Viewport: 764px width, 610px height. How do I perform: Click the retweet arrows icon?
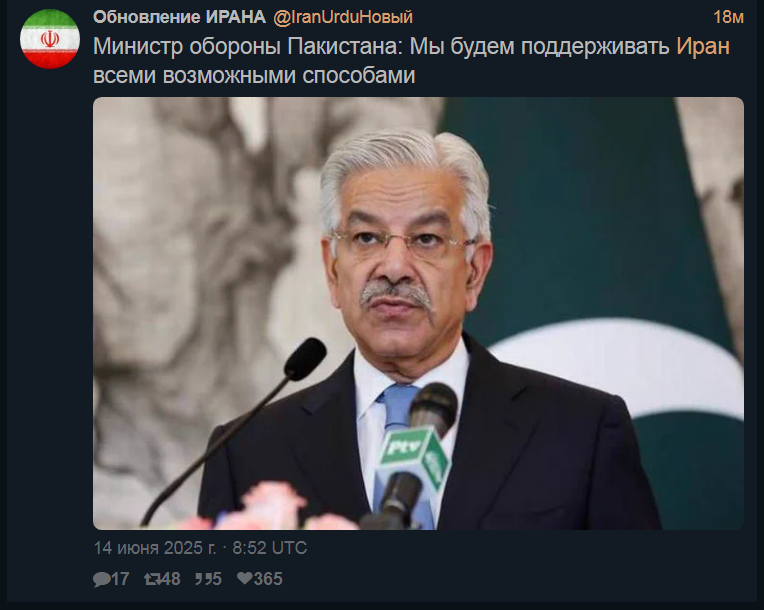point(152,579)
